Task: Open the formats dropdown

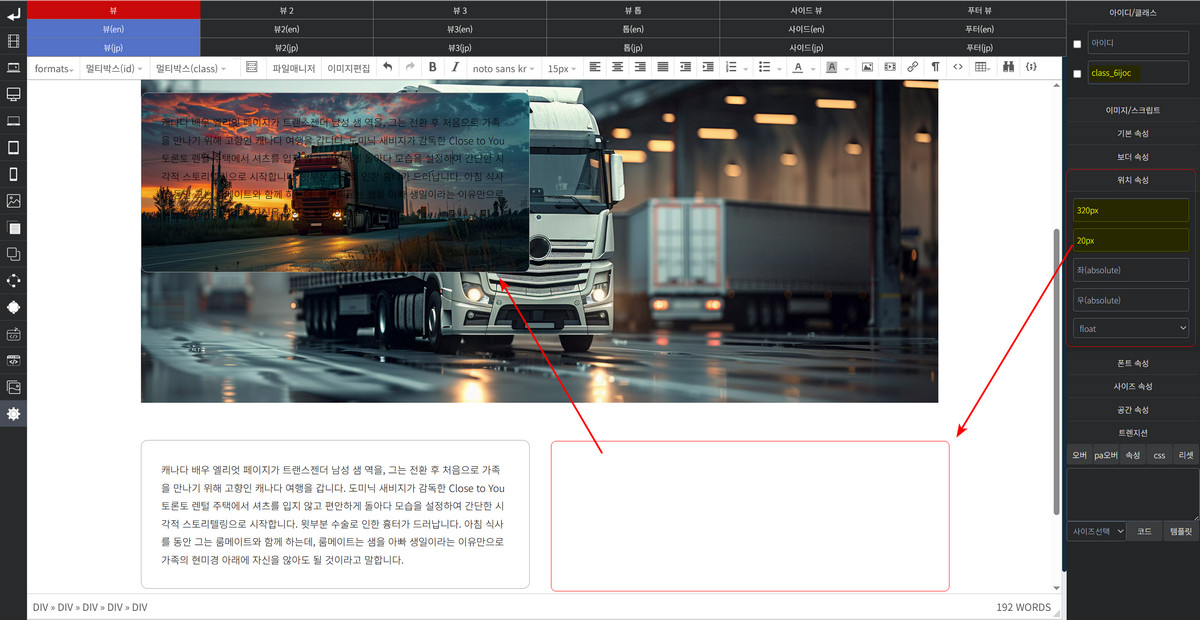Action: tap(54, 68)
